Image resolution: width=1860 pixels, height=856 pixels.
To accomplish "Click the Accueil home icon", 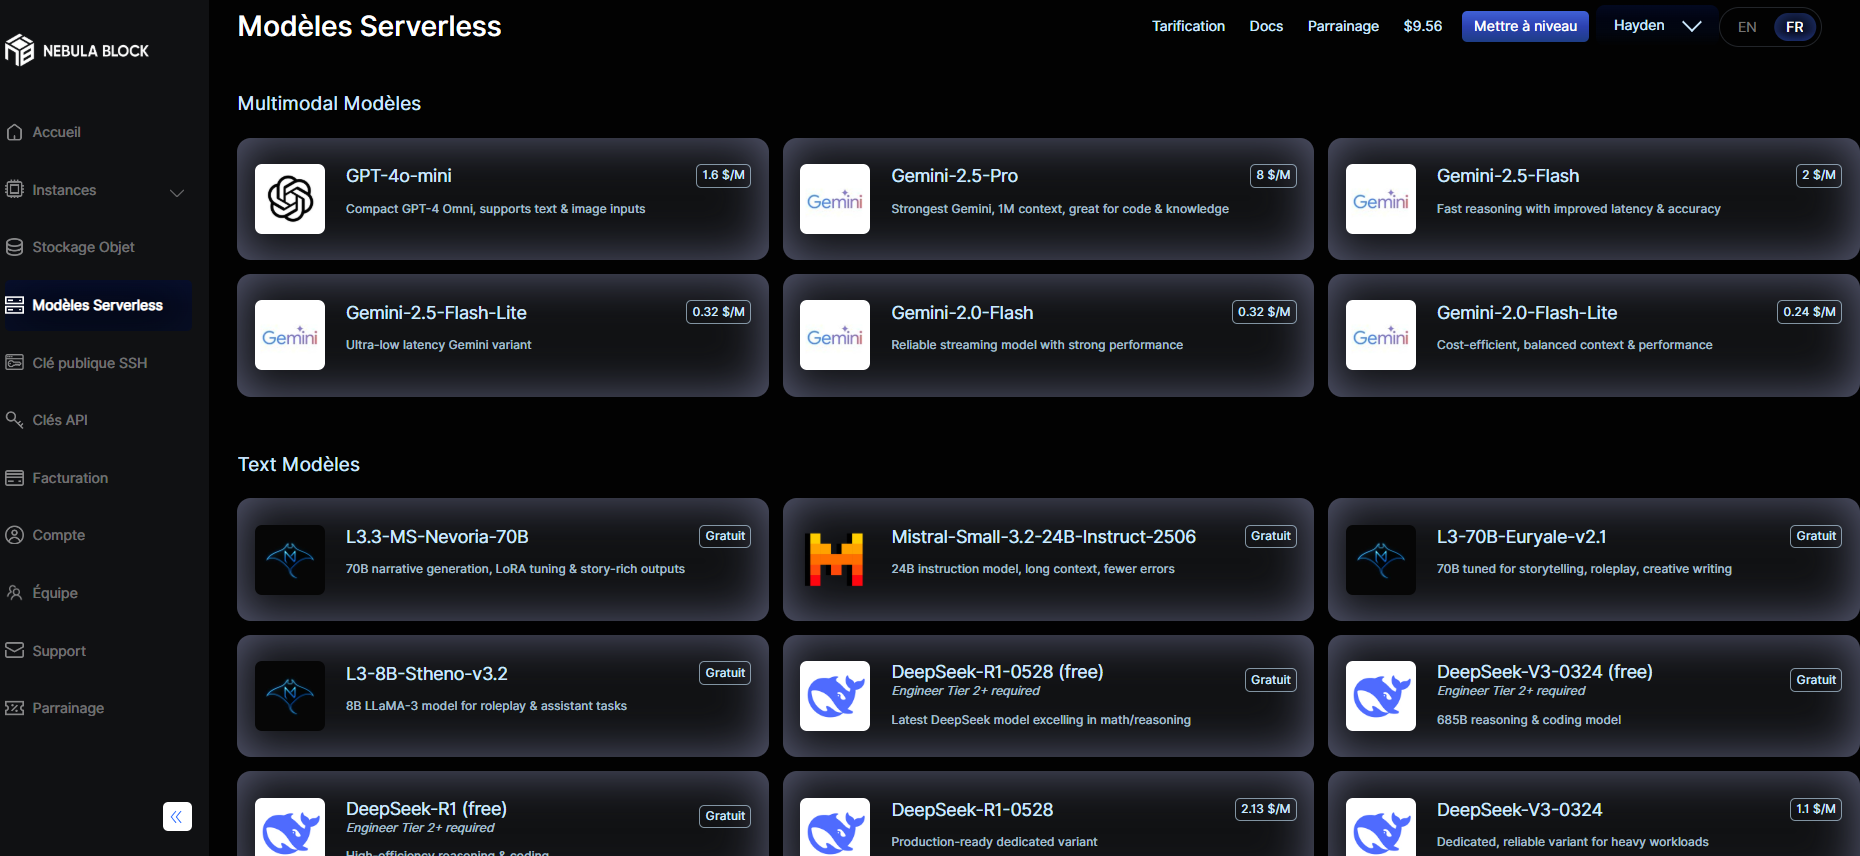I will pos(14,132).
